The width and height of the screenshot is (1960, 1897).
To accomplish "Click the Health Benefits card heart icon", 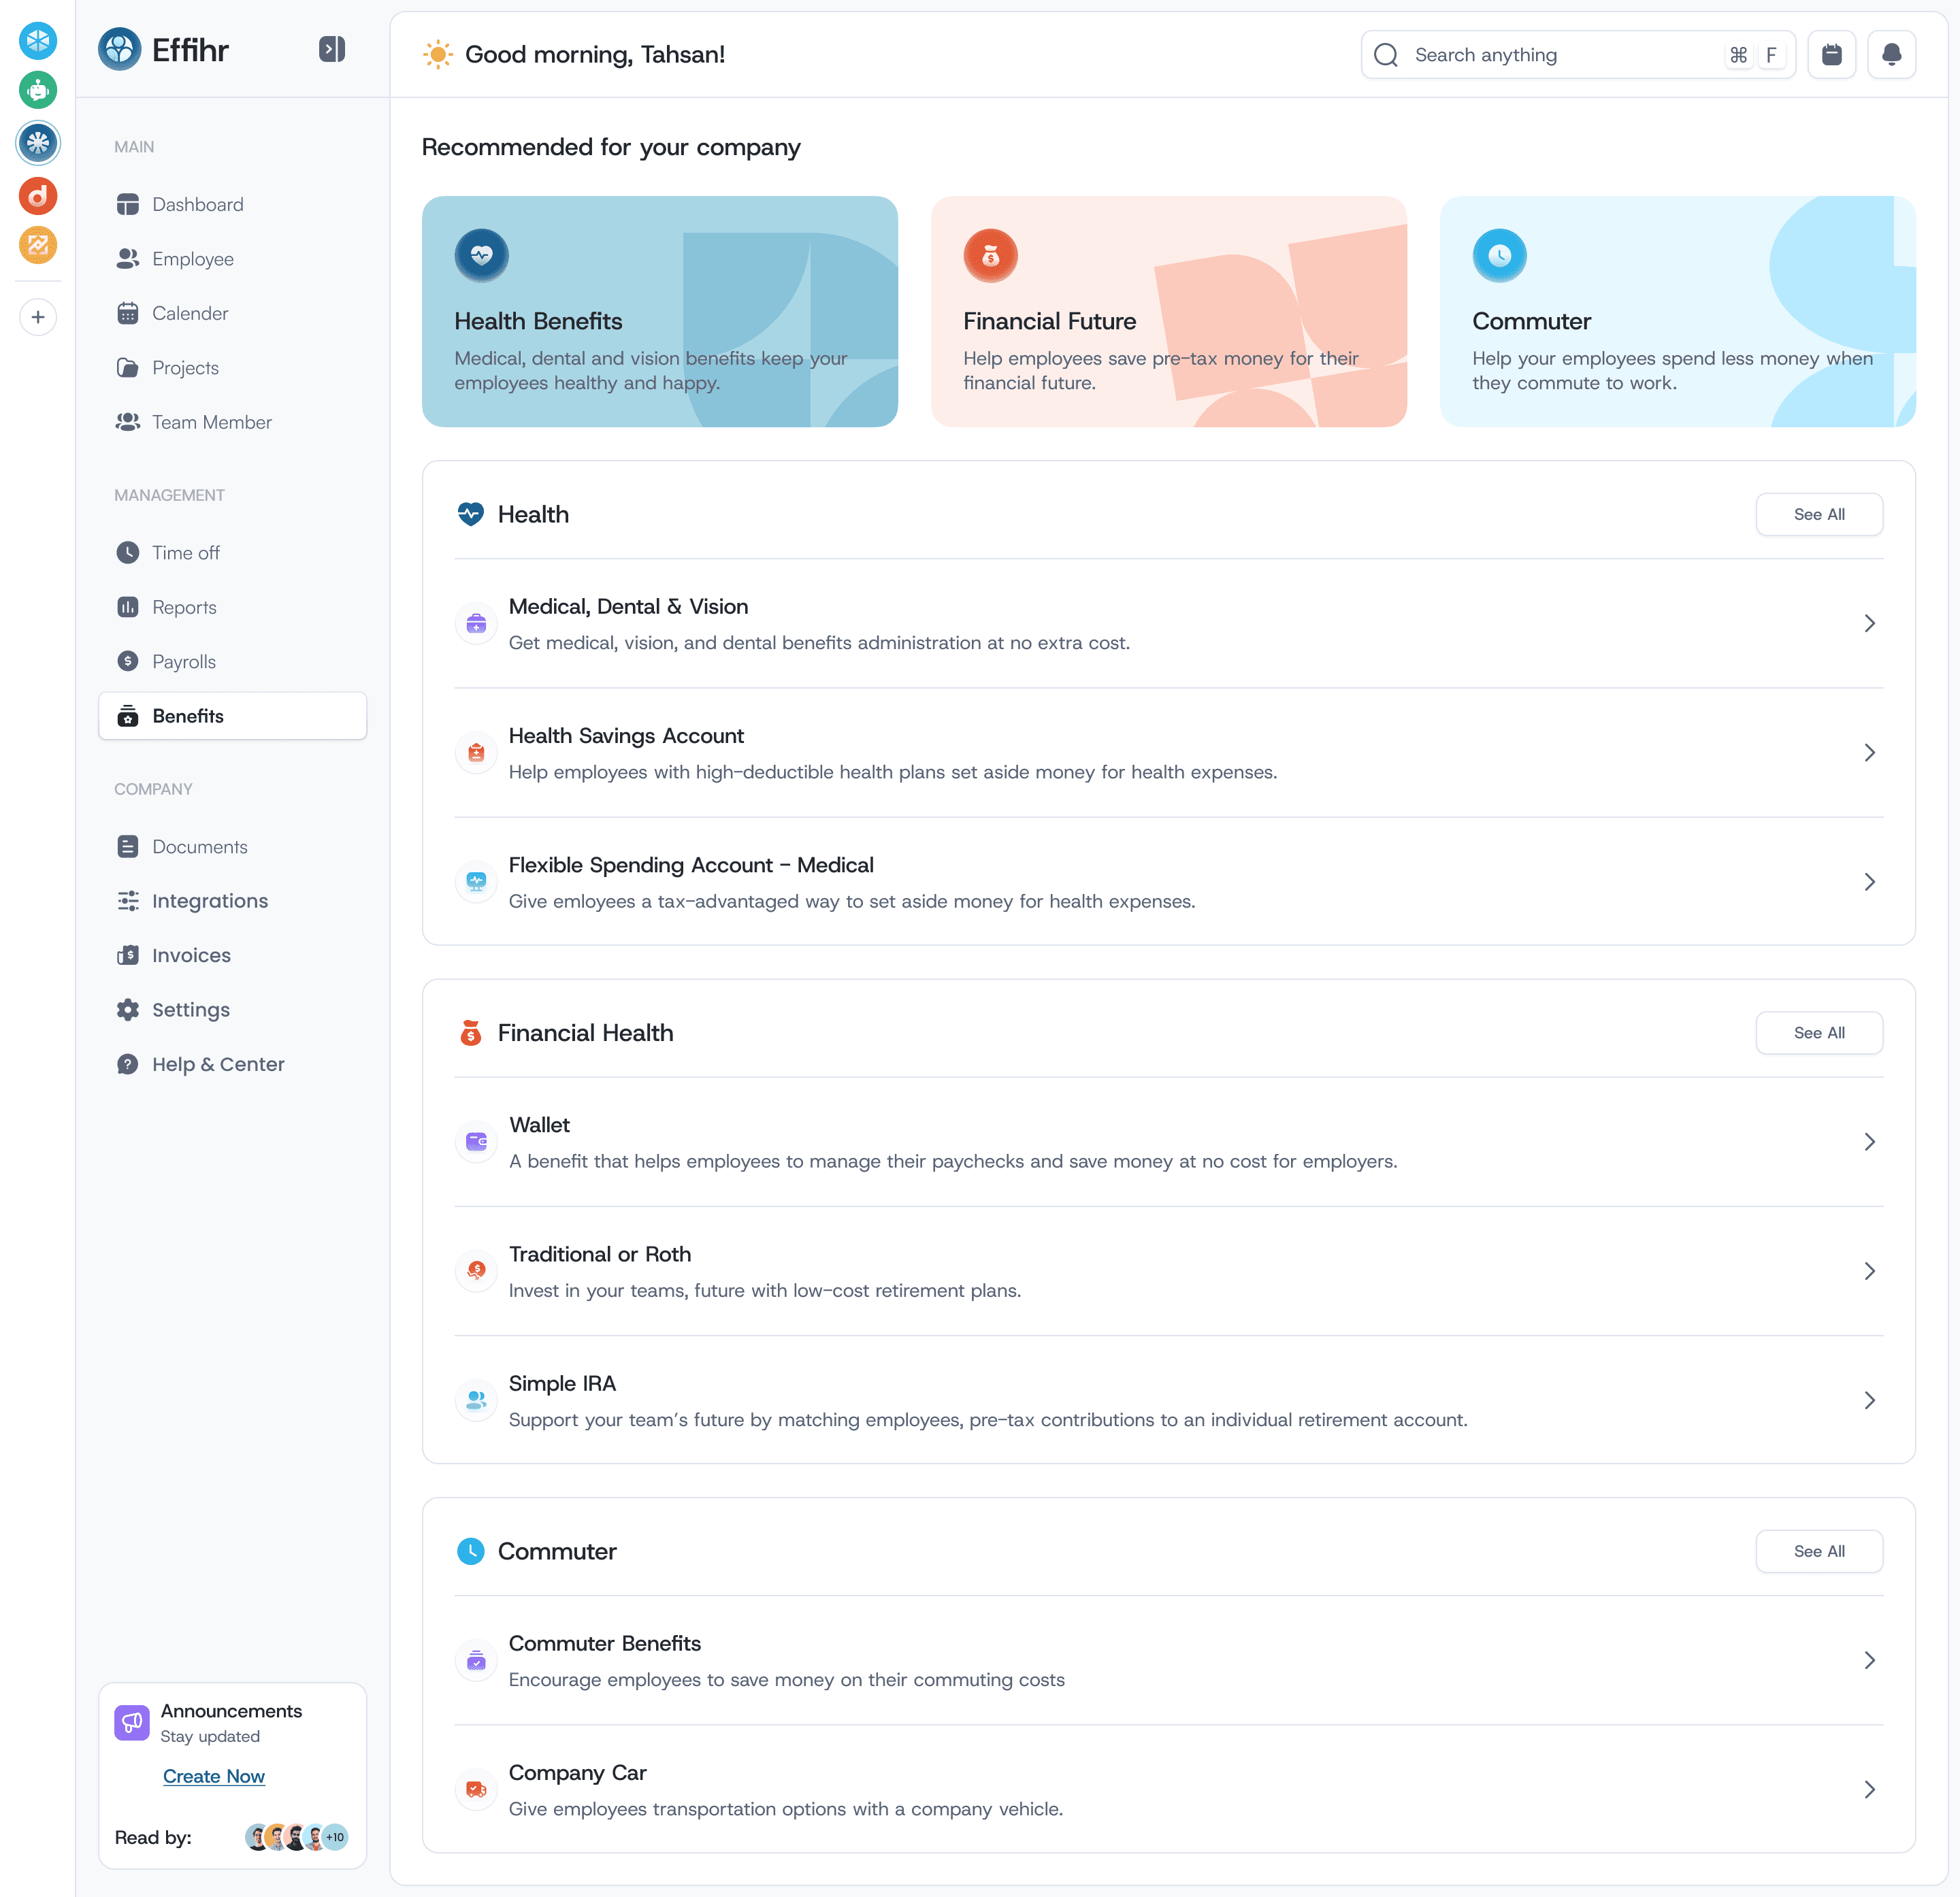I will [481, 255].
